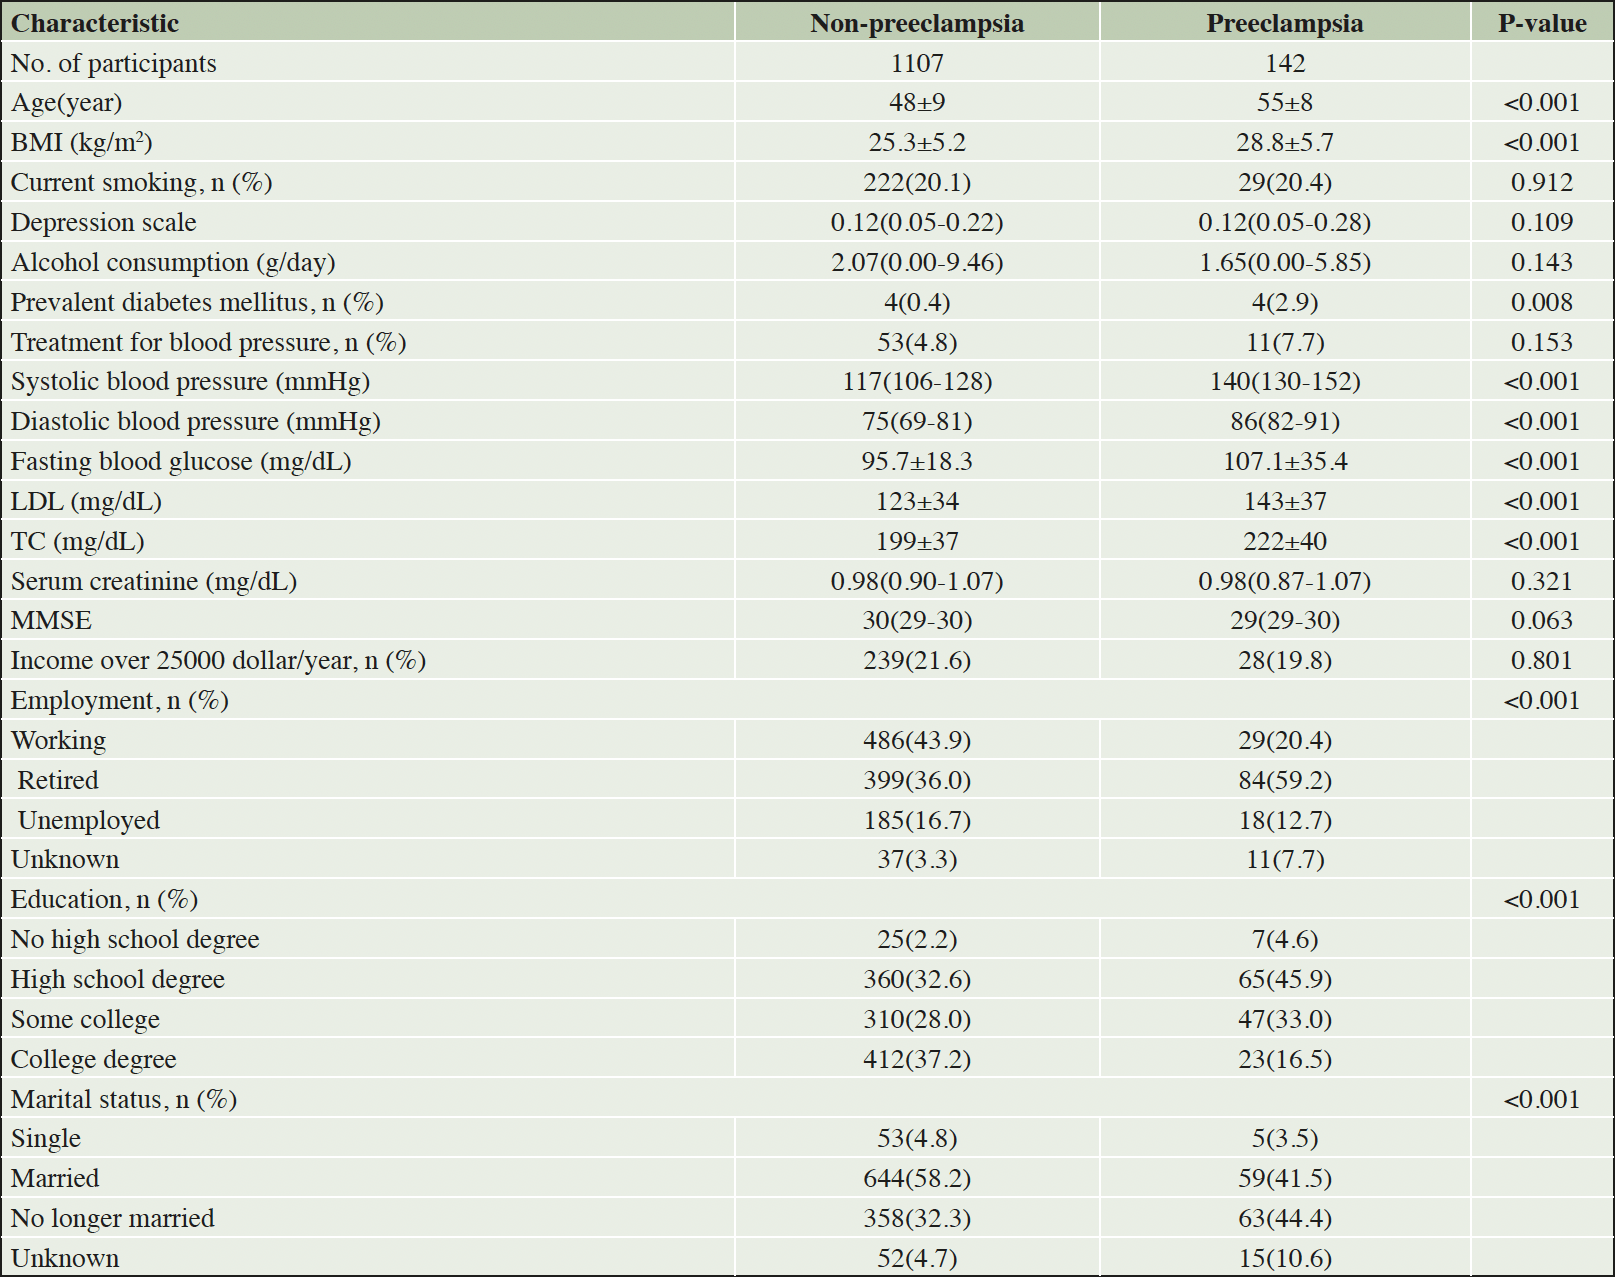Click the BMI (kg/m²) row label
The height and width of the screenshot is (1280, 1618).
pyautogui.click(x=82, y=143)
